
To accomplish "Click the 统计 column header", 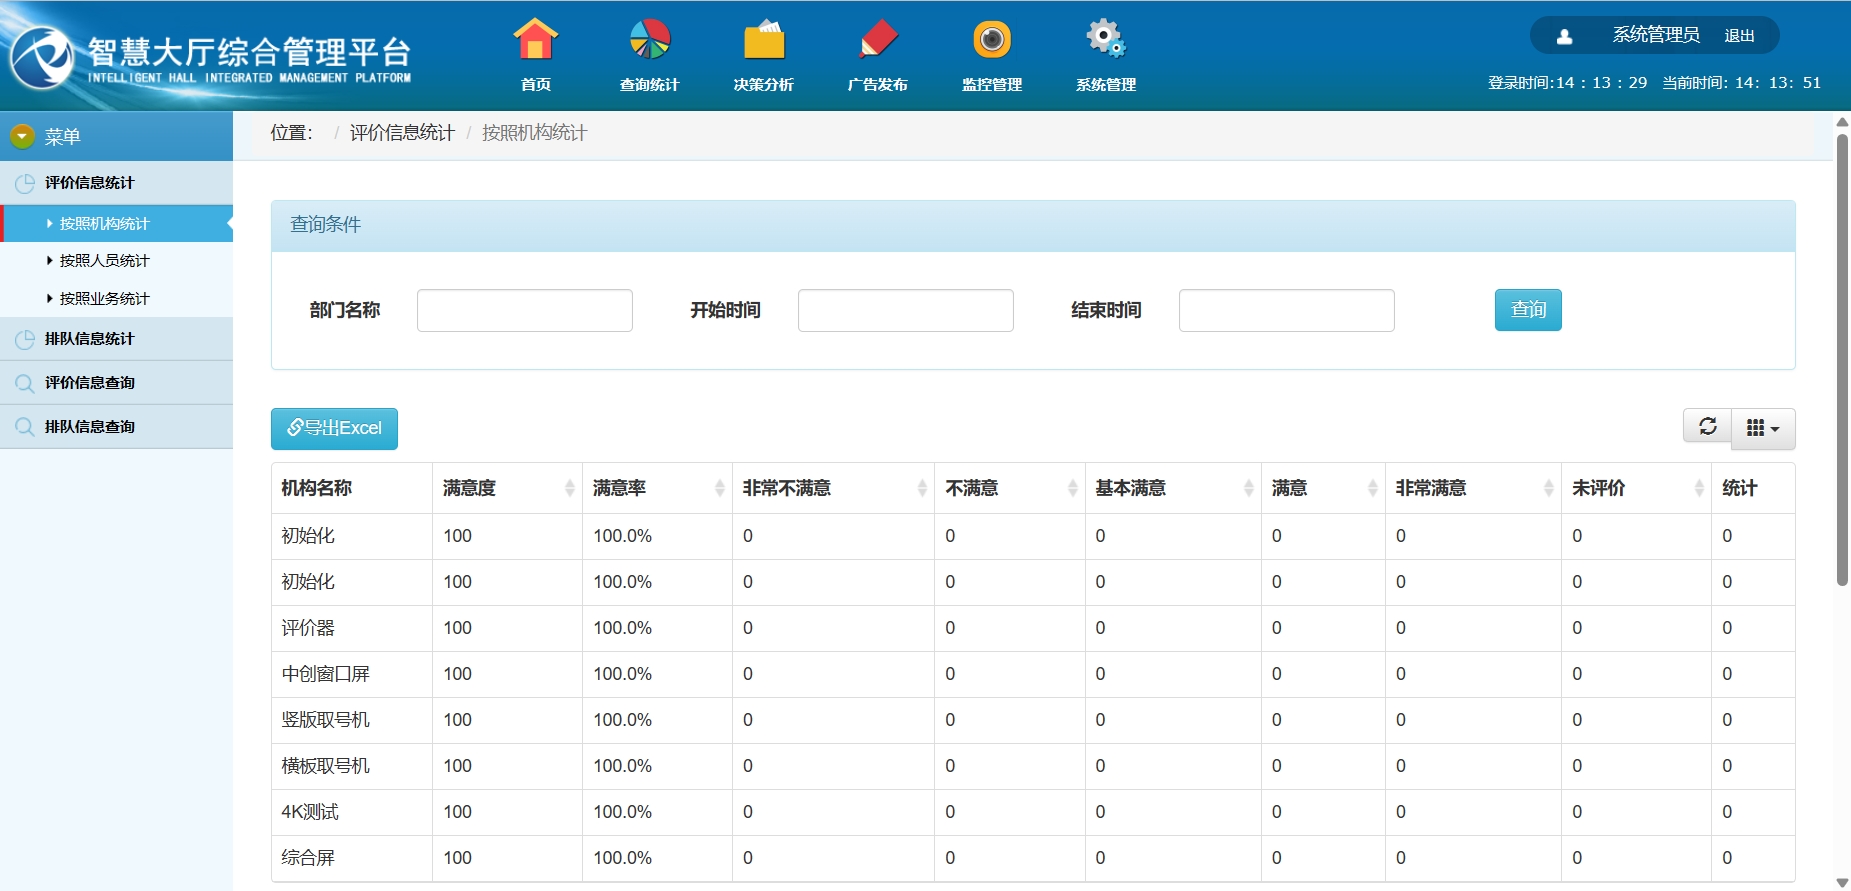I will click(x=1753, y=488).
